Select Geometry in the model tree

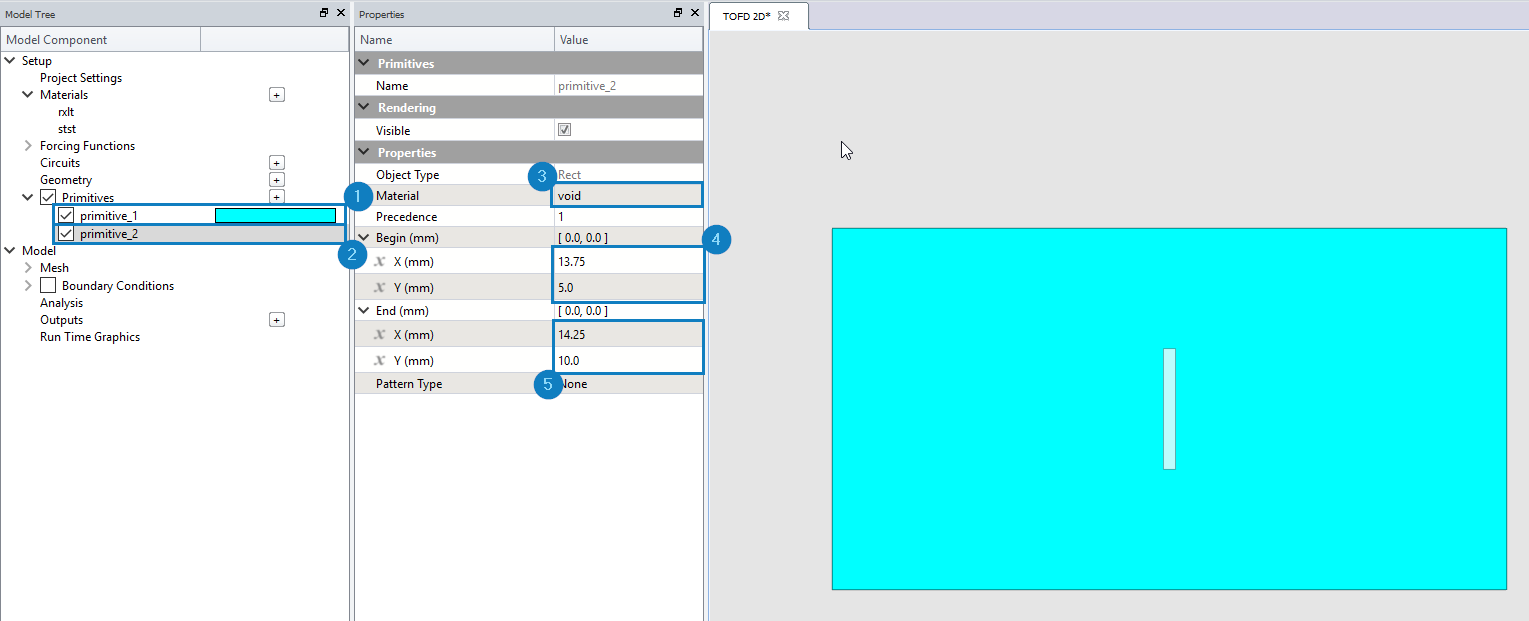(x=66, y=180)
